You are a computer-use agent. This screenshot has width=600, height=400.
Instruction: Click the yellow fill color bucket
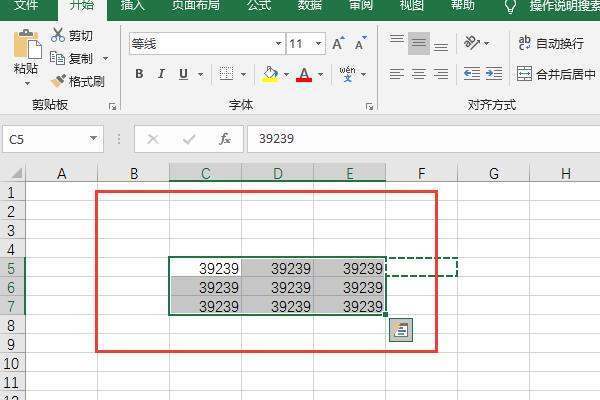269,74
